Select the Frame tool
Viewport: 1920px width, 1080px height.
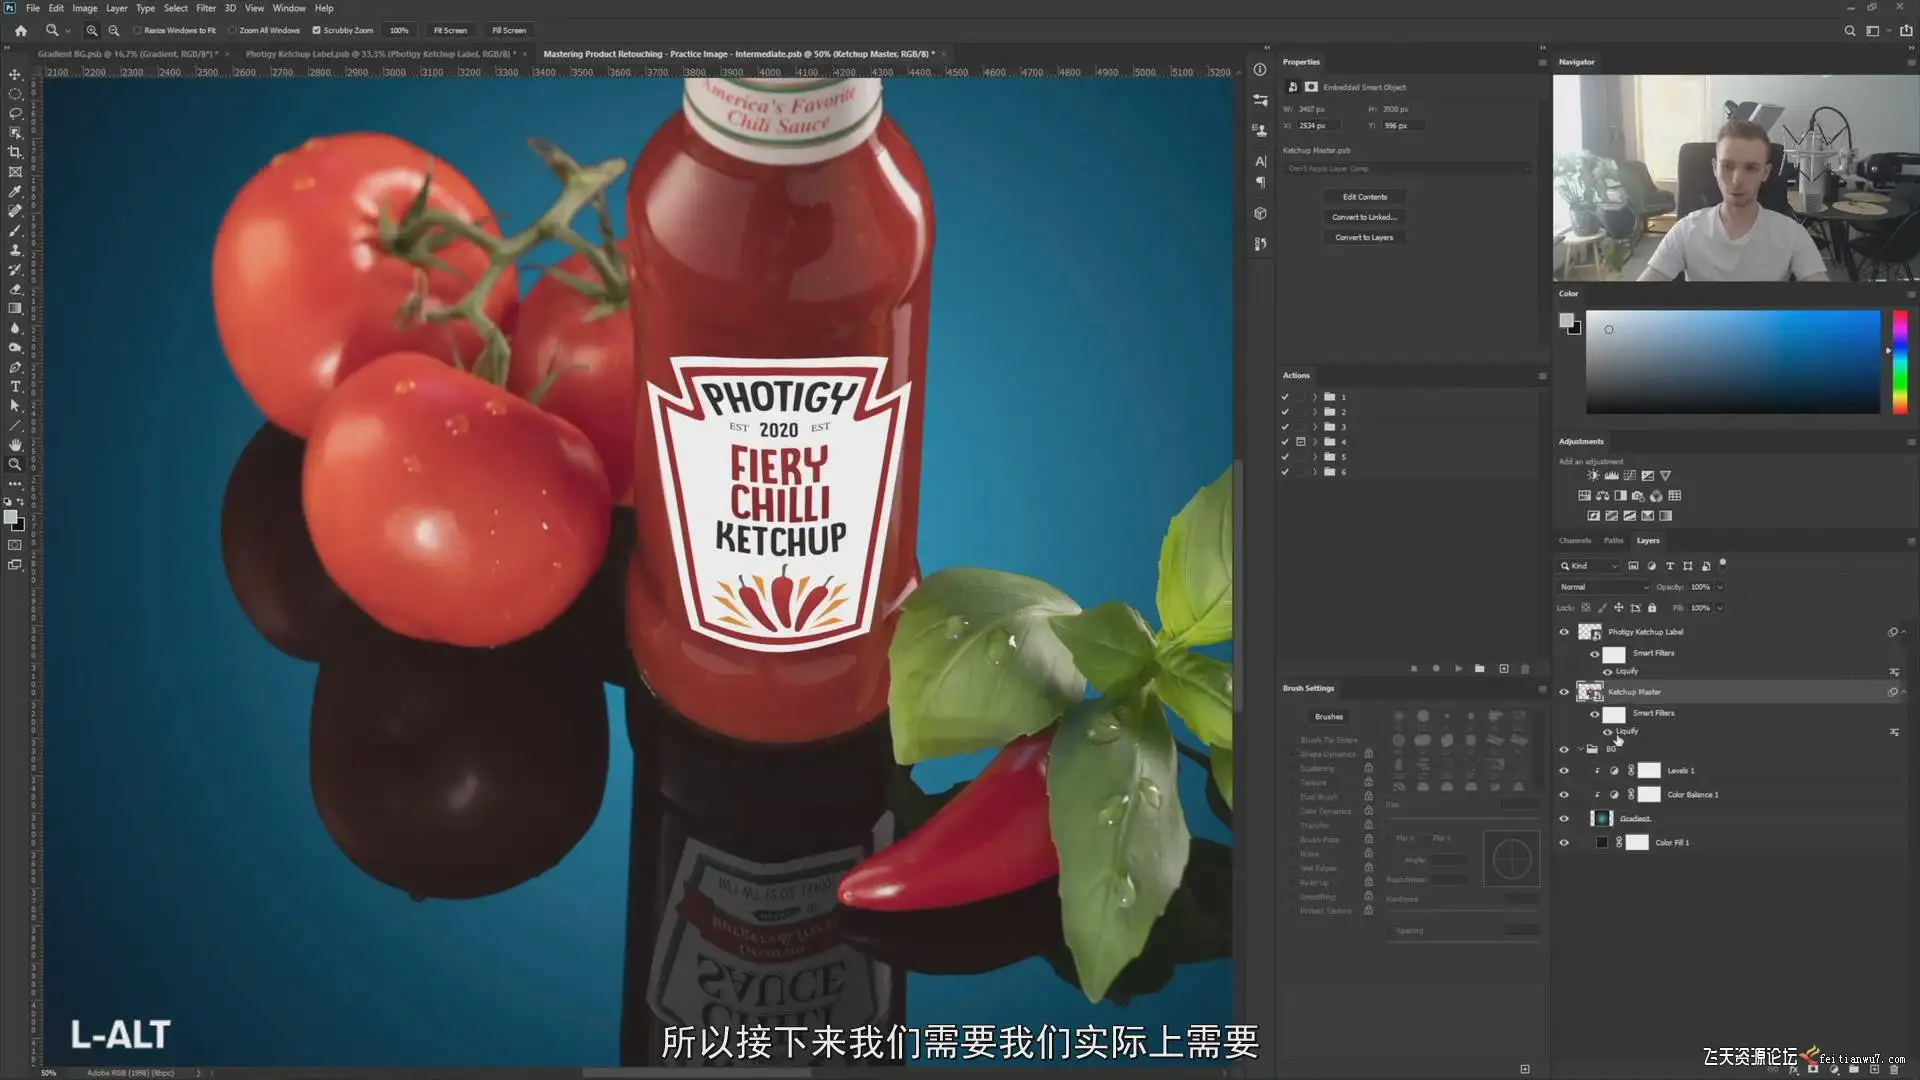pos(15,172)
